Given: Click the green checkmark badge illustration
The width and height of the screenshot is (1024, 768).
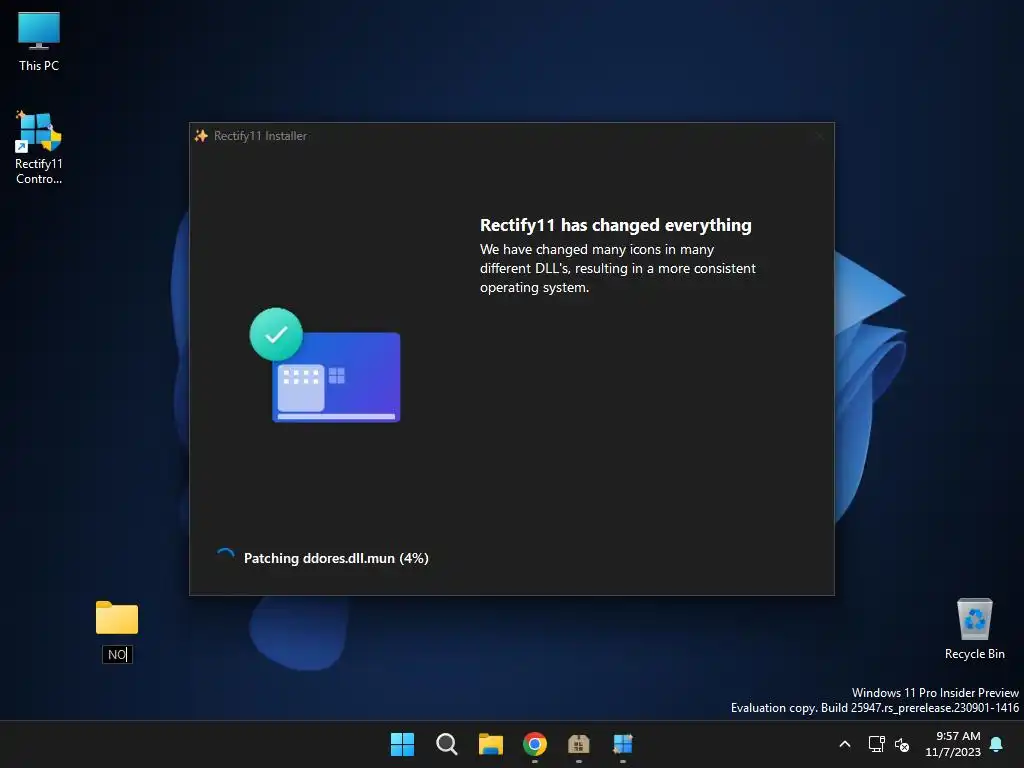Looking at the screenshot, I should coord(276,334).
